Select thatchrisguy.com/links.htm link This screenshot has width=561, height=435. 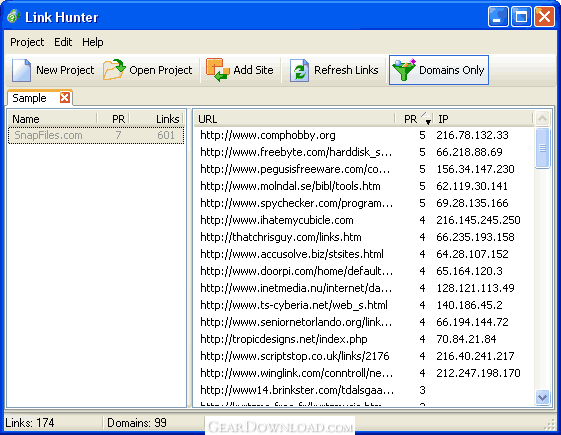point(280,237)
